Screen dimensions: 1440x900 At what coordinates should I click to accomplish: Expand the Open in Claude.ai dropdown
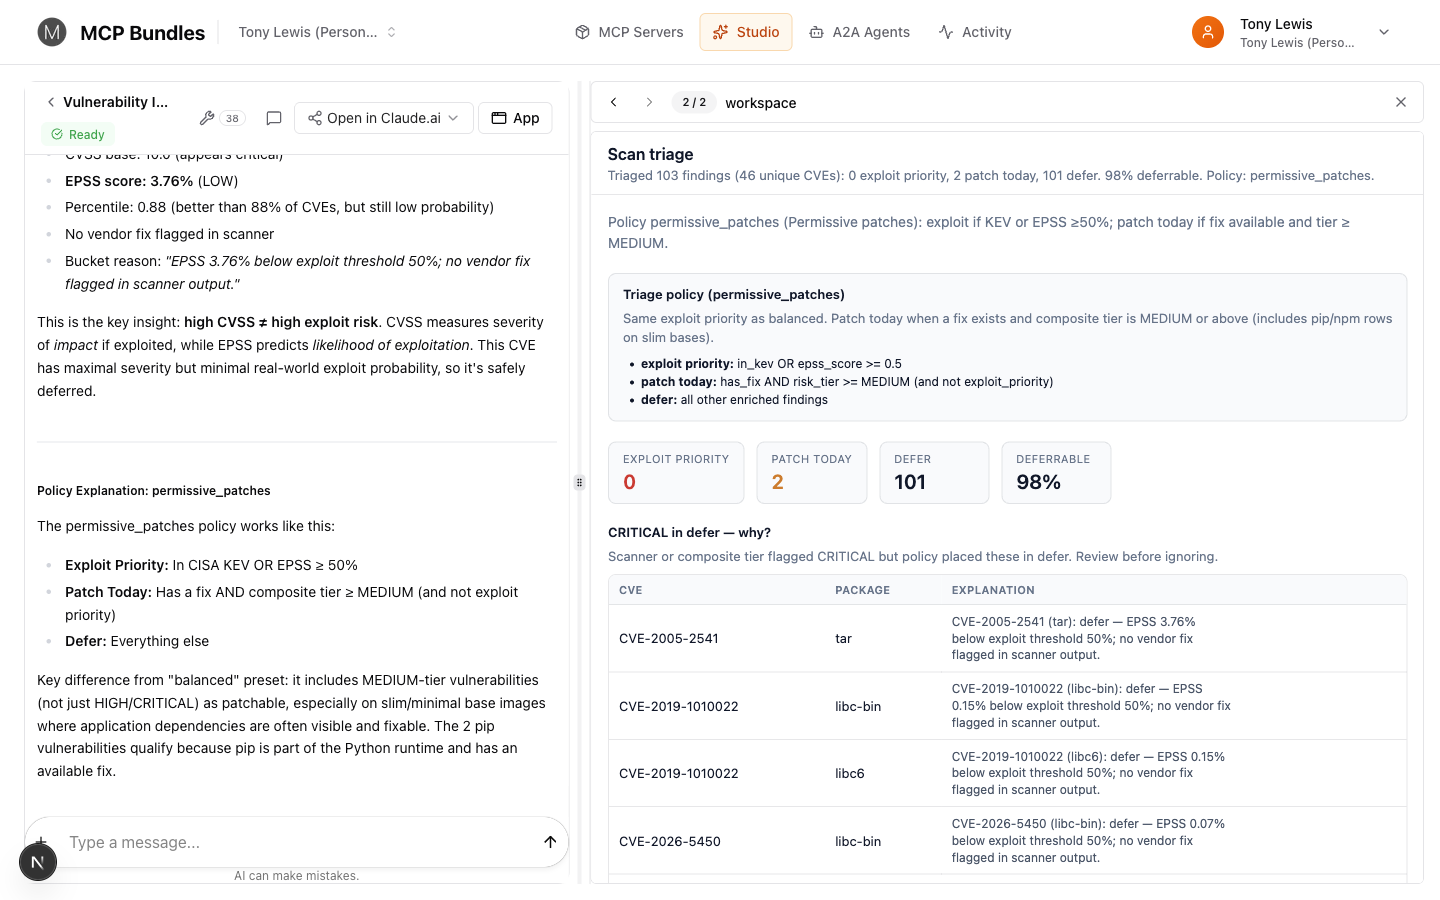[384, 118]
